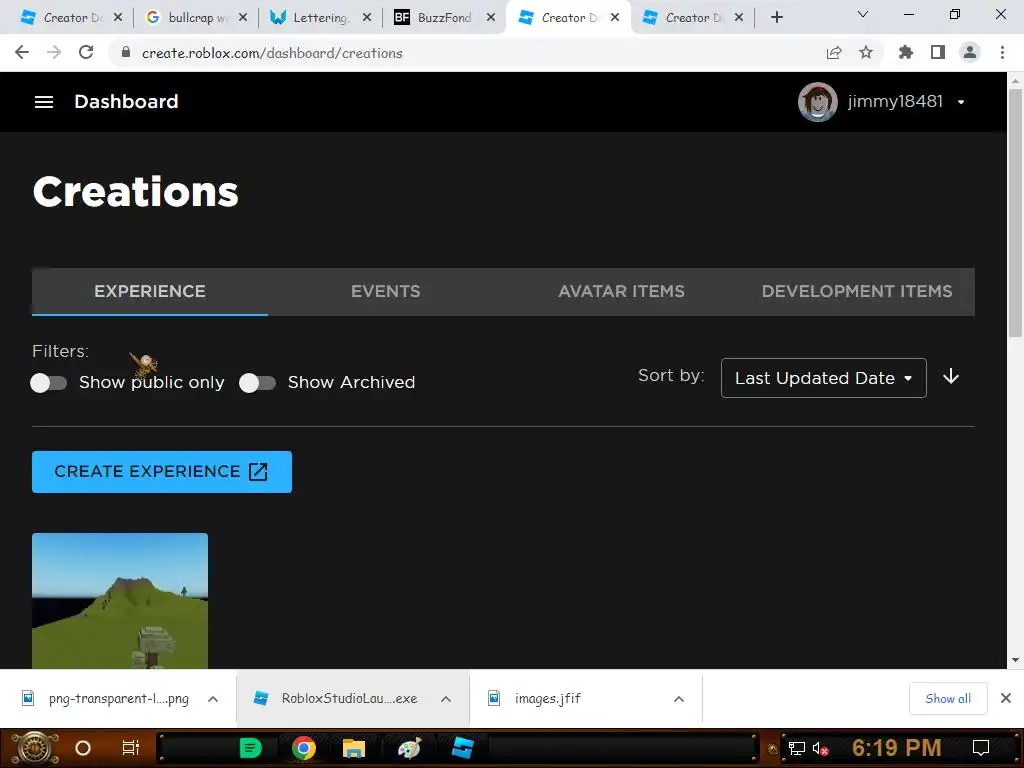Viewport: 1024px width, 768px height.
Task: Share this page using the share icon
Action: 834,53
